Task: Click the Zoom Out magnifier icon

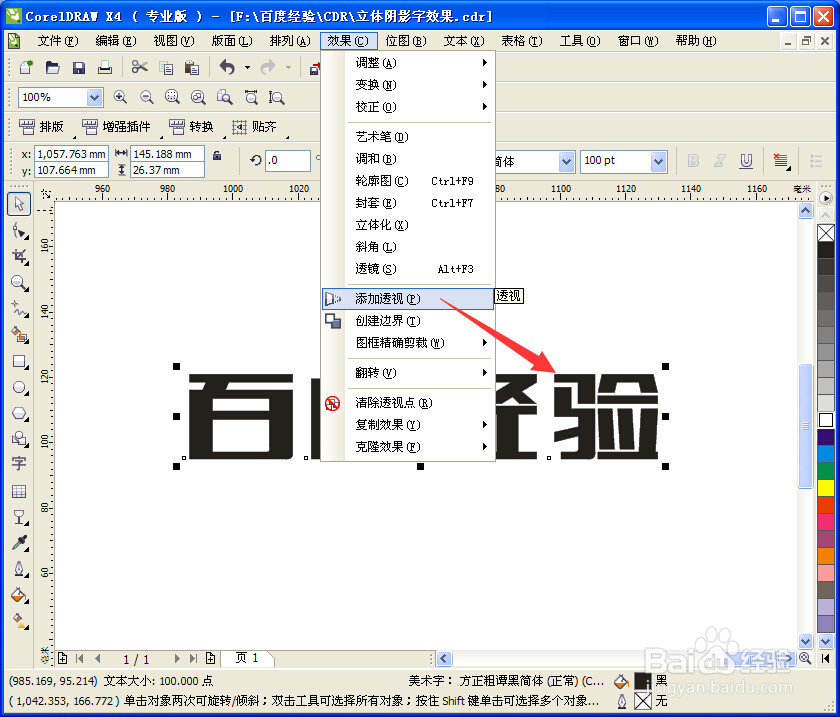Action: click(146, 97)
